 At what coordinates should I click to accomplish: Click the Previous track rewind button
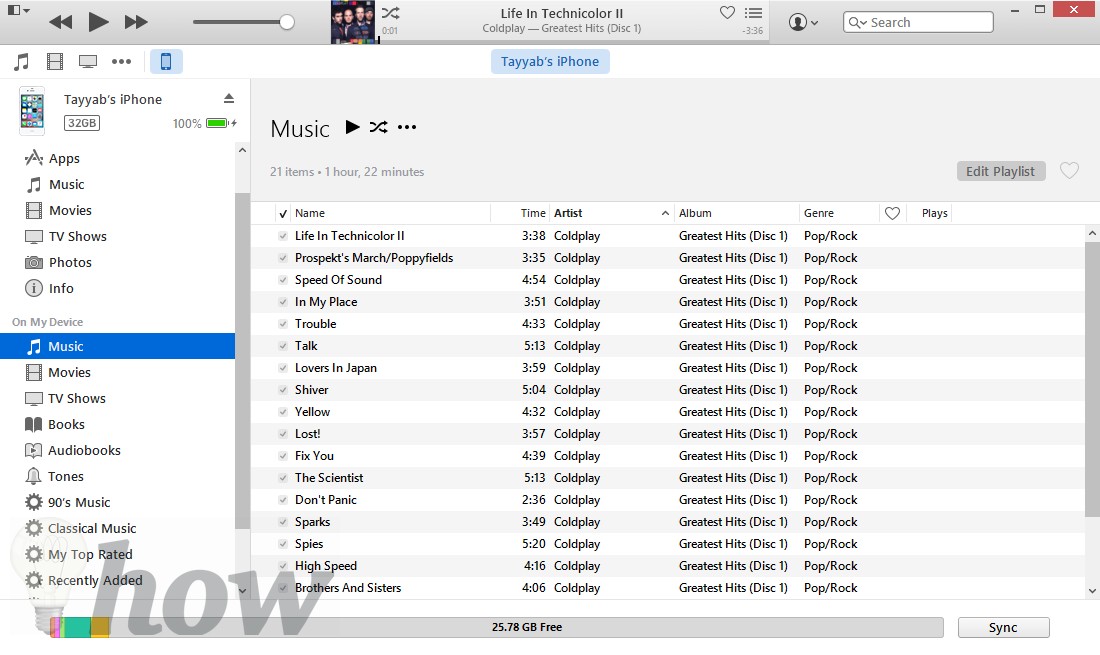(x=61, y=22)
